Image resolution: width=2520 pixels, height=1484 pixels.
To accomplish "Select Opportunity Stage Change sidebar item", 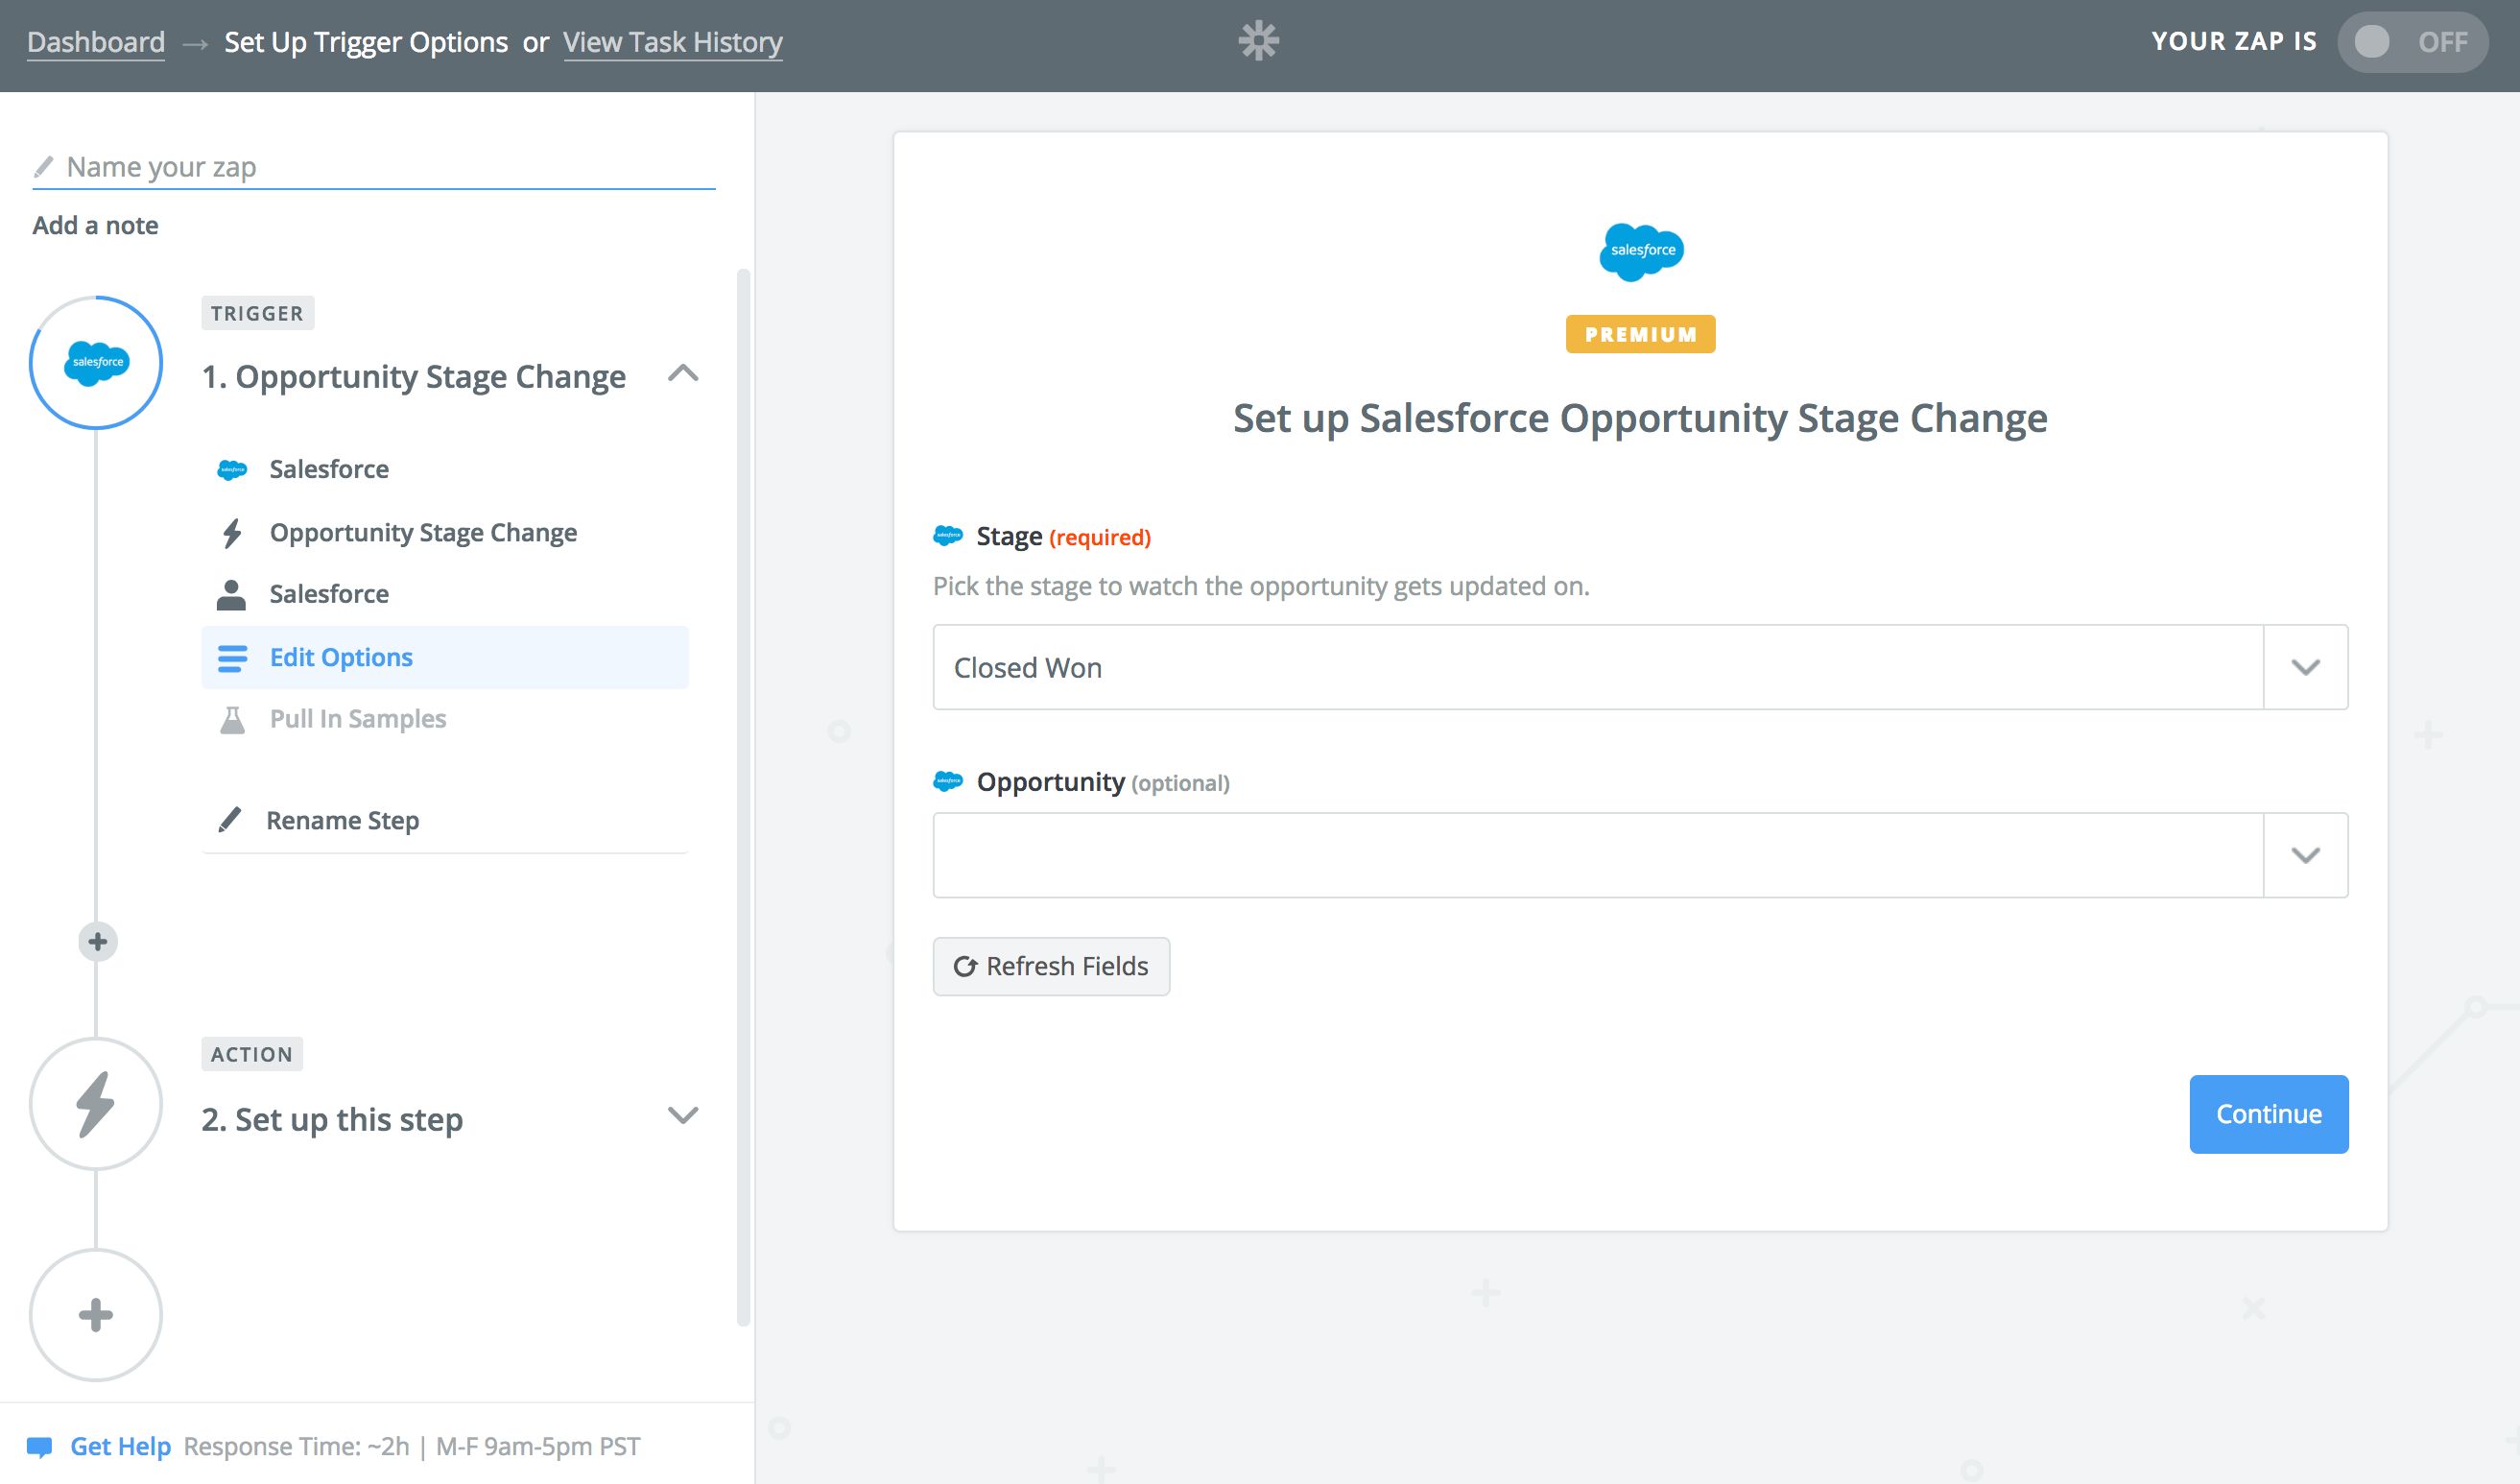I will (423, 532).
